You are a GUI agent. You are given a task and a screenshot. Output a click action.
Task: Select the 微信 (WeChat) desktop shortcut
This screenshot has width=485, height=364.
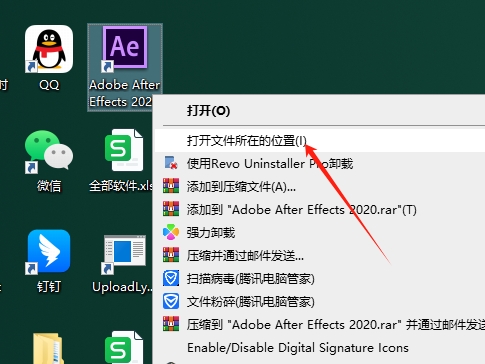(49, 151)
